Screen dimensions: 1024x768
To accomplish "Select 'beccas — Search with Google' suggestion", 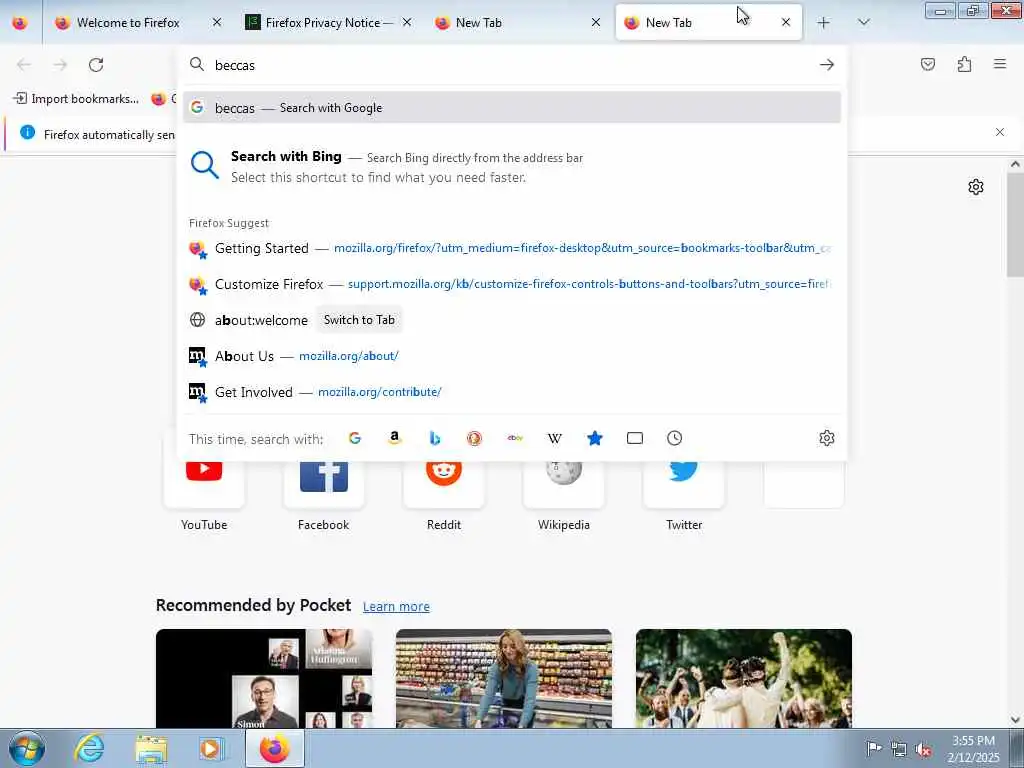I will (512, 108).
